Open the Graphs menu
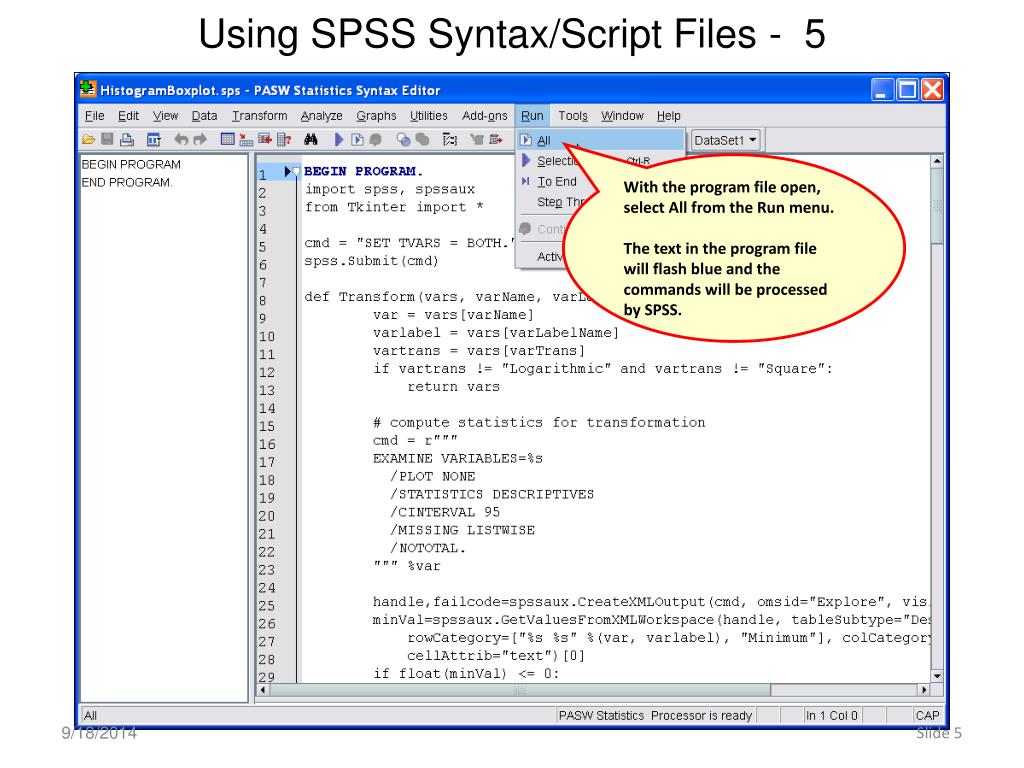1024x768 pixels. 376,116
